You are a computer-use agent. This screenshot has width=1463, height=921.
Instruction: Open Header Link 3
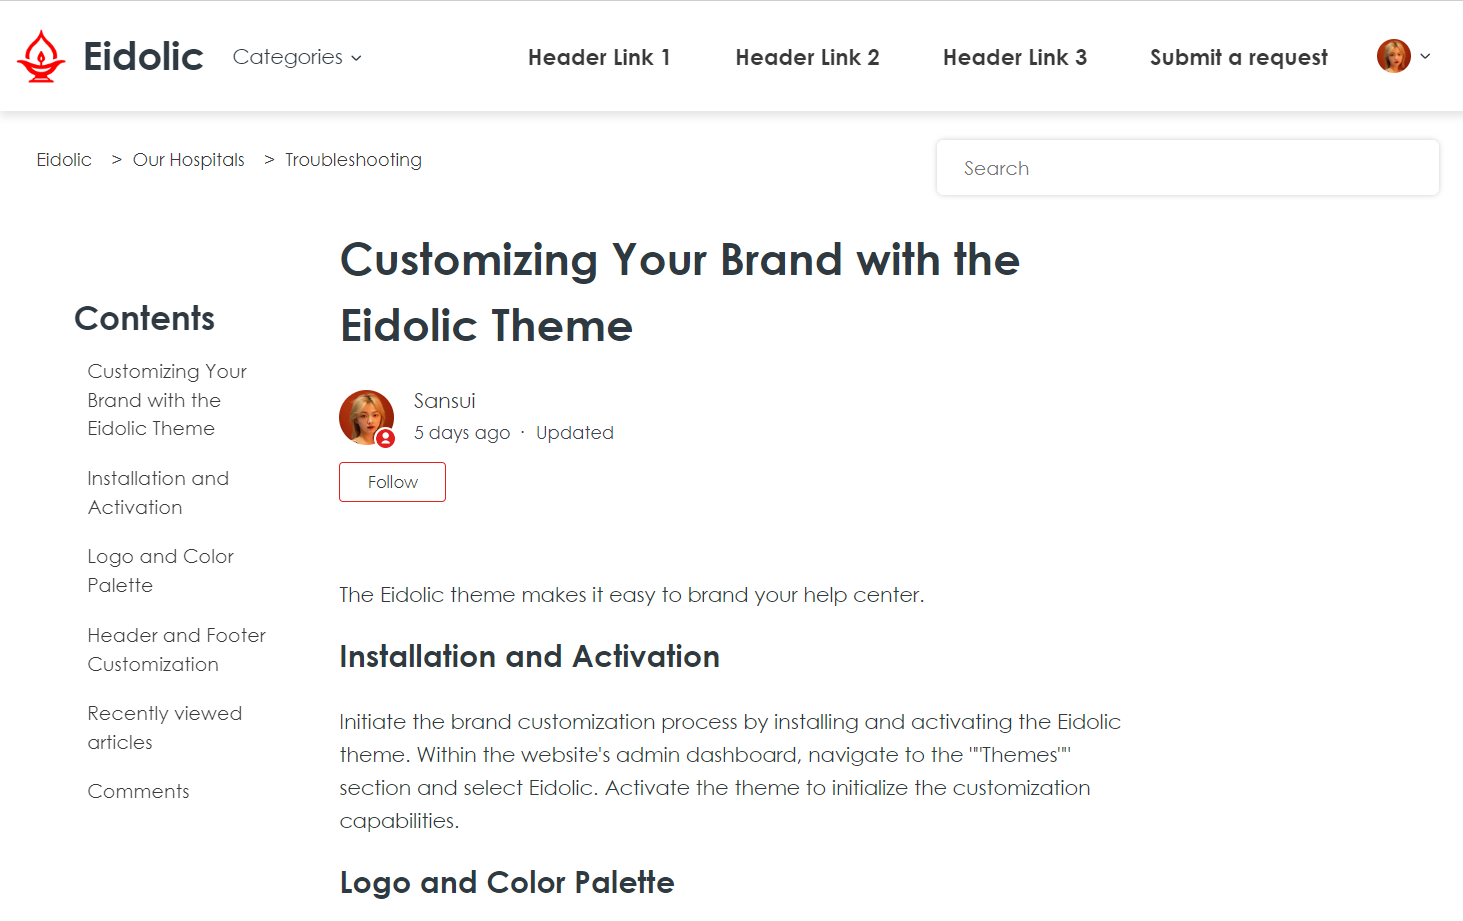pyautogui.click(x=1014, y=57)
